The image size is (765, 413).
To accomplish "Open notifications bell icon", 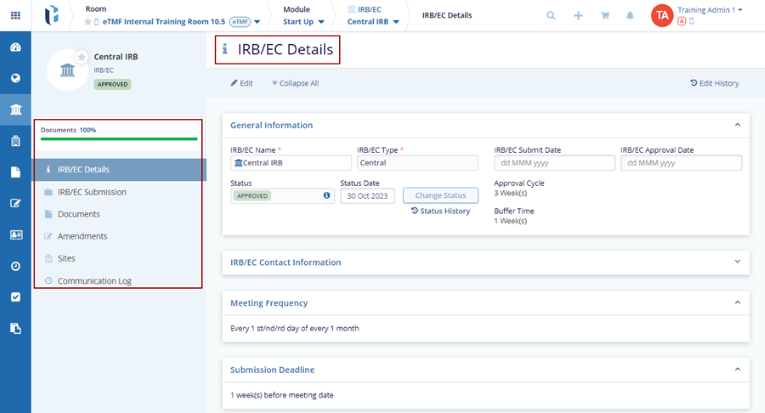I will click(630, 16).
